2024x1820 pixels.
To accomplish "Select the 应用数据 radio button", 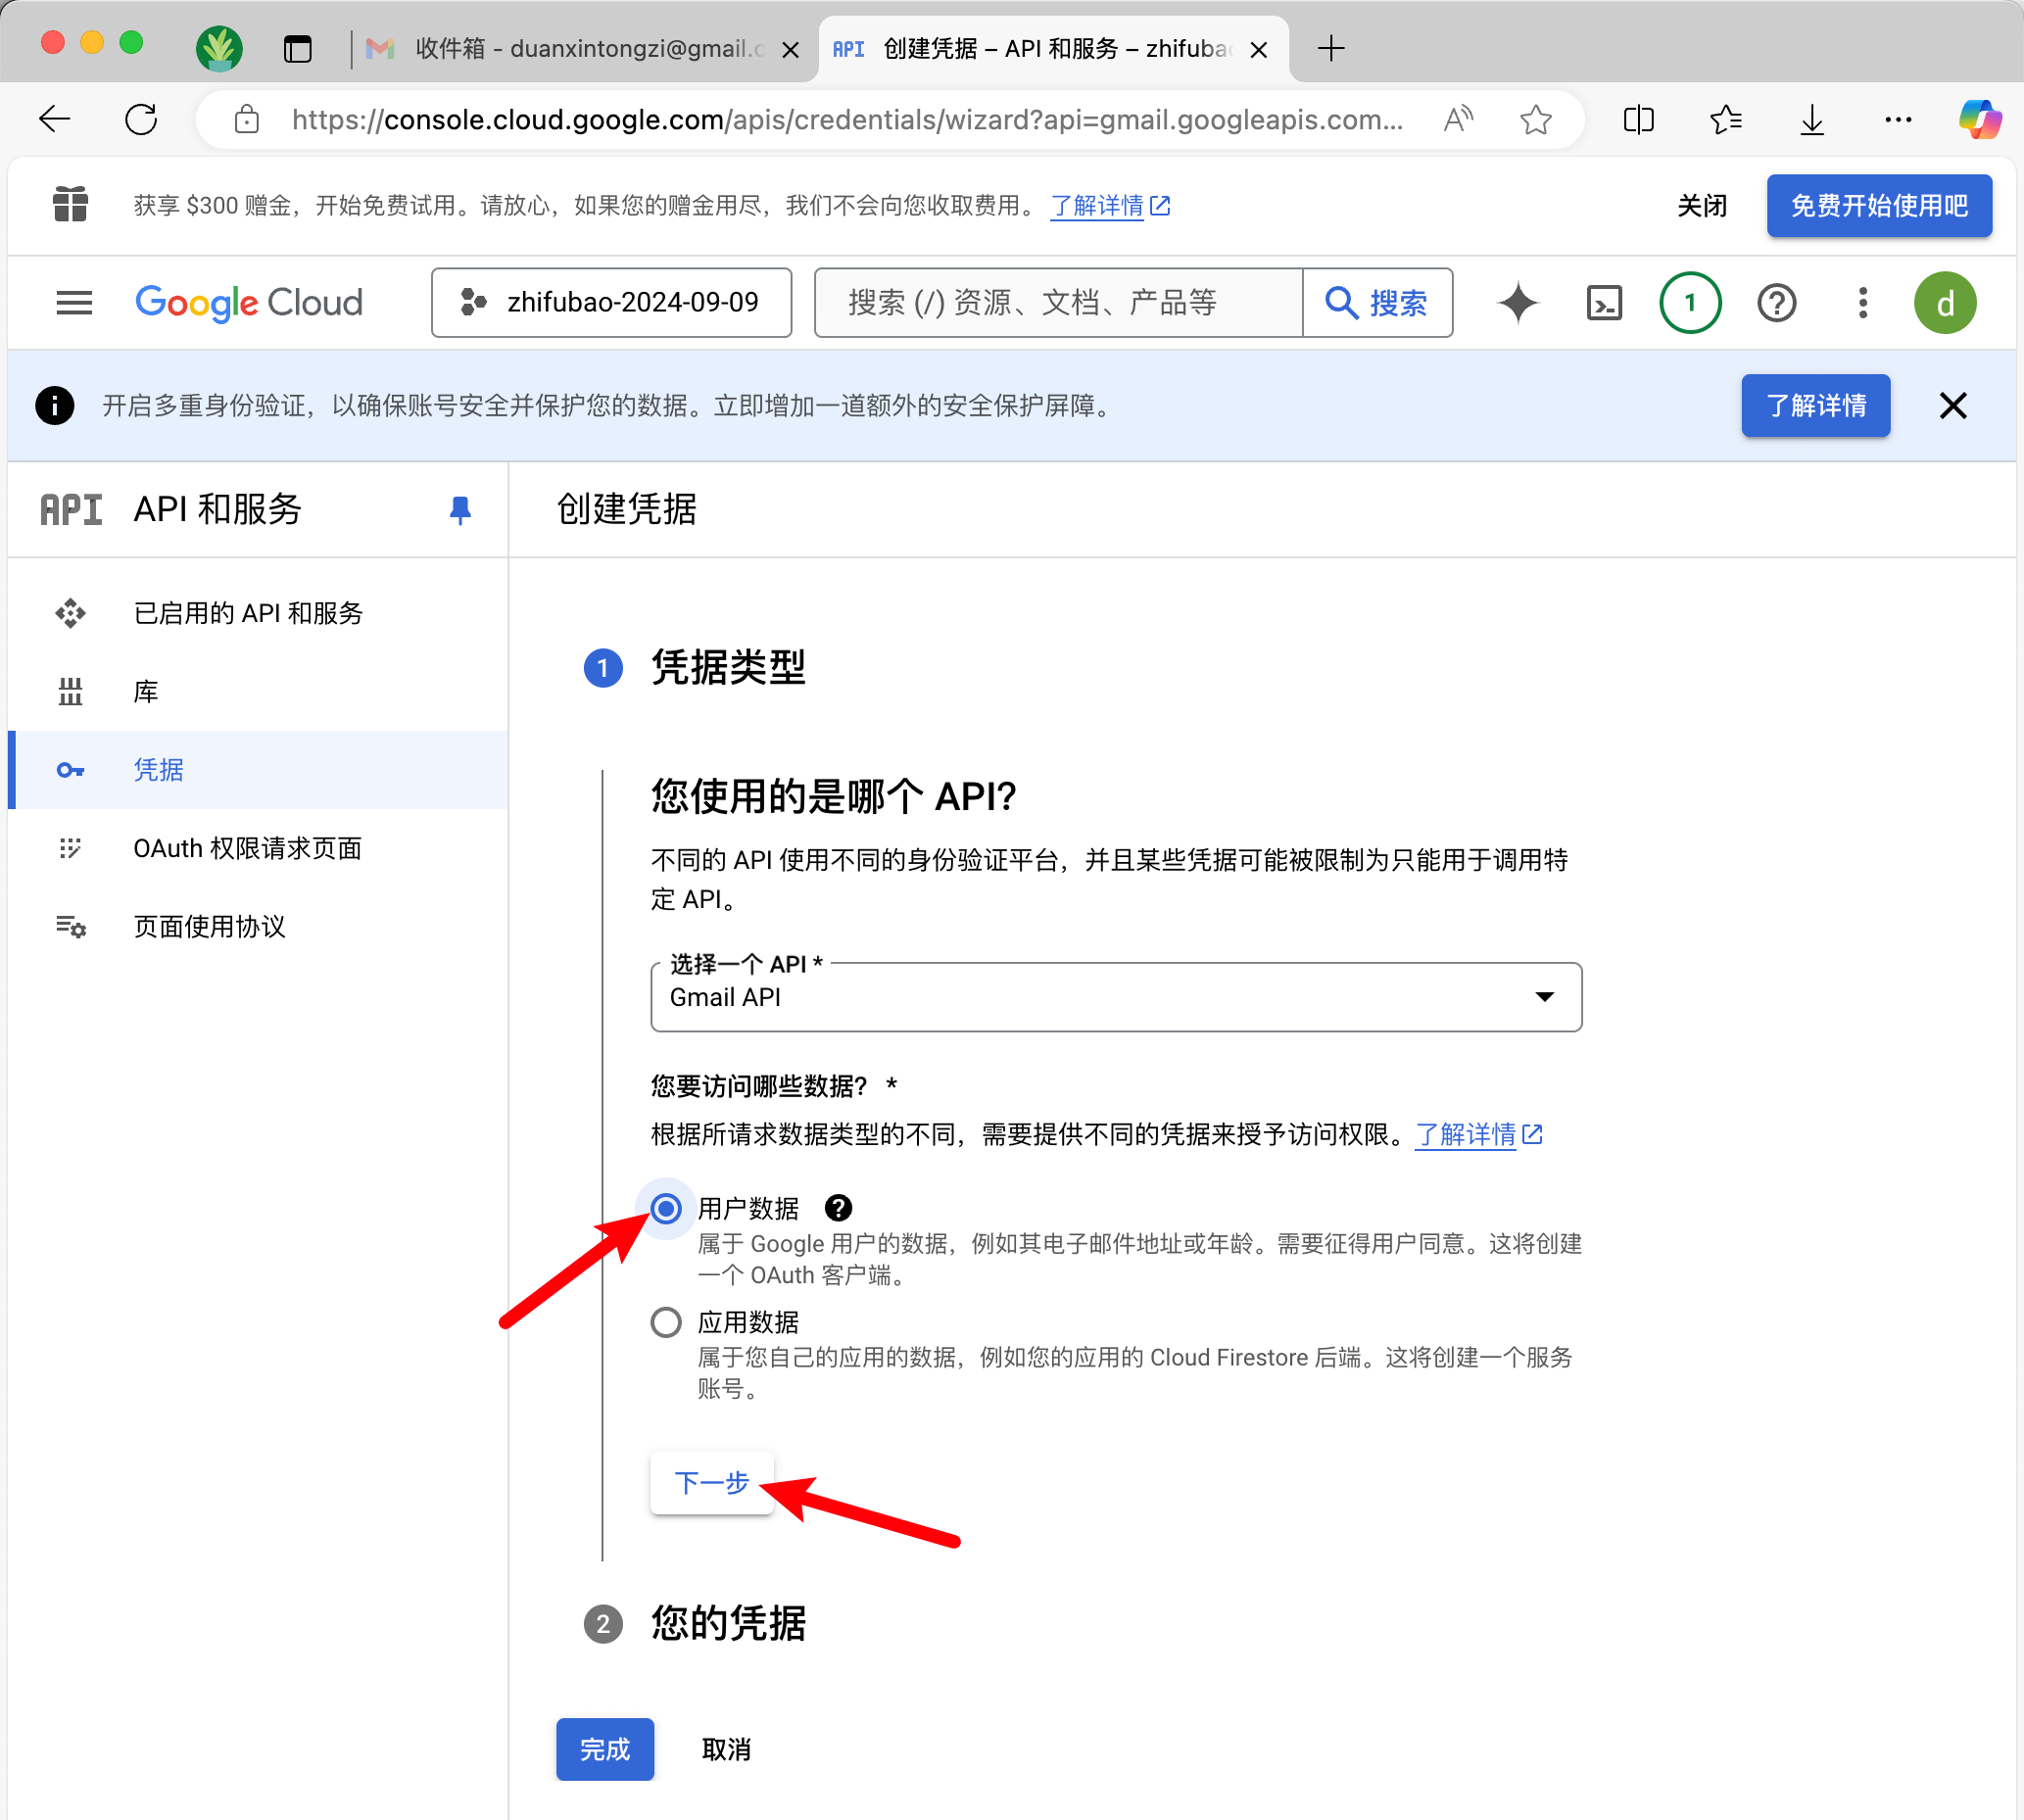I will 666,1322.
